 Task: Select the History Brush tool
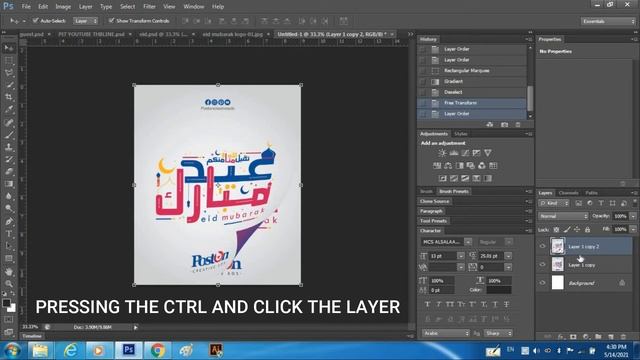[9, 159]
